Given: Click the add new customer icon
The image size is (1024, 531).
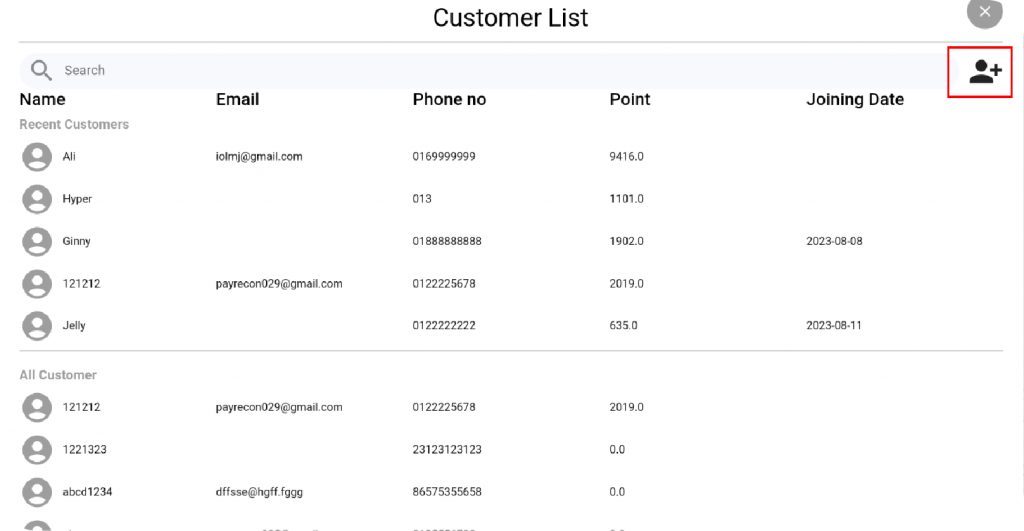Looking at the screenshot, I should (985, 71).
